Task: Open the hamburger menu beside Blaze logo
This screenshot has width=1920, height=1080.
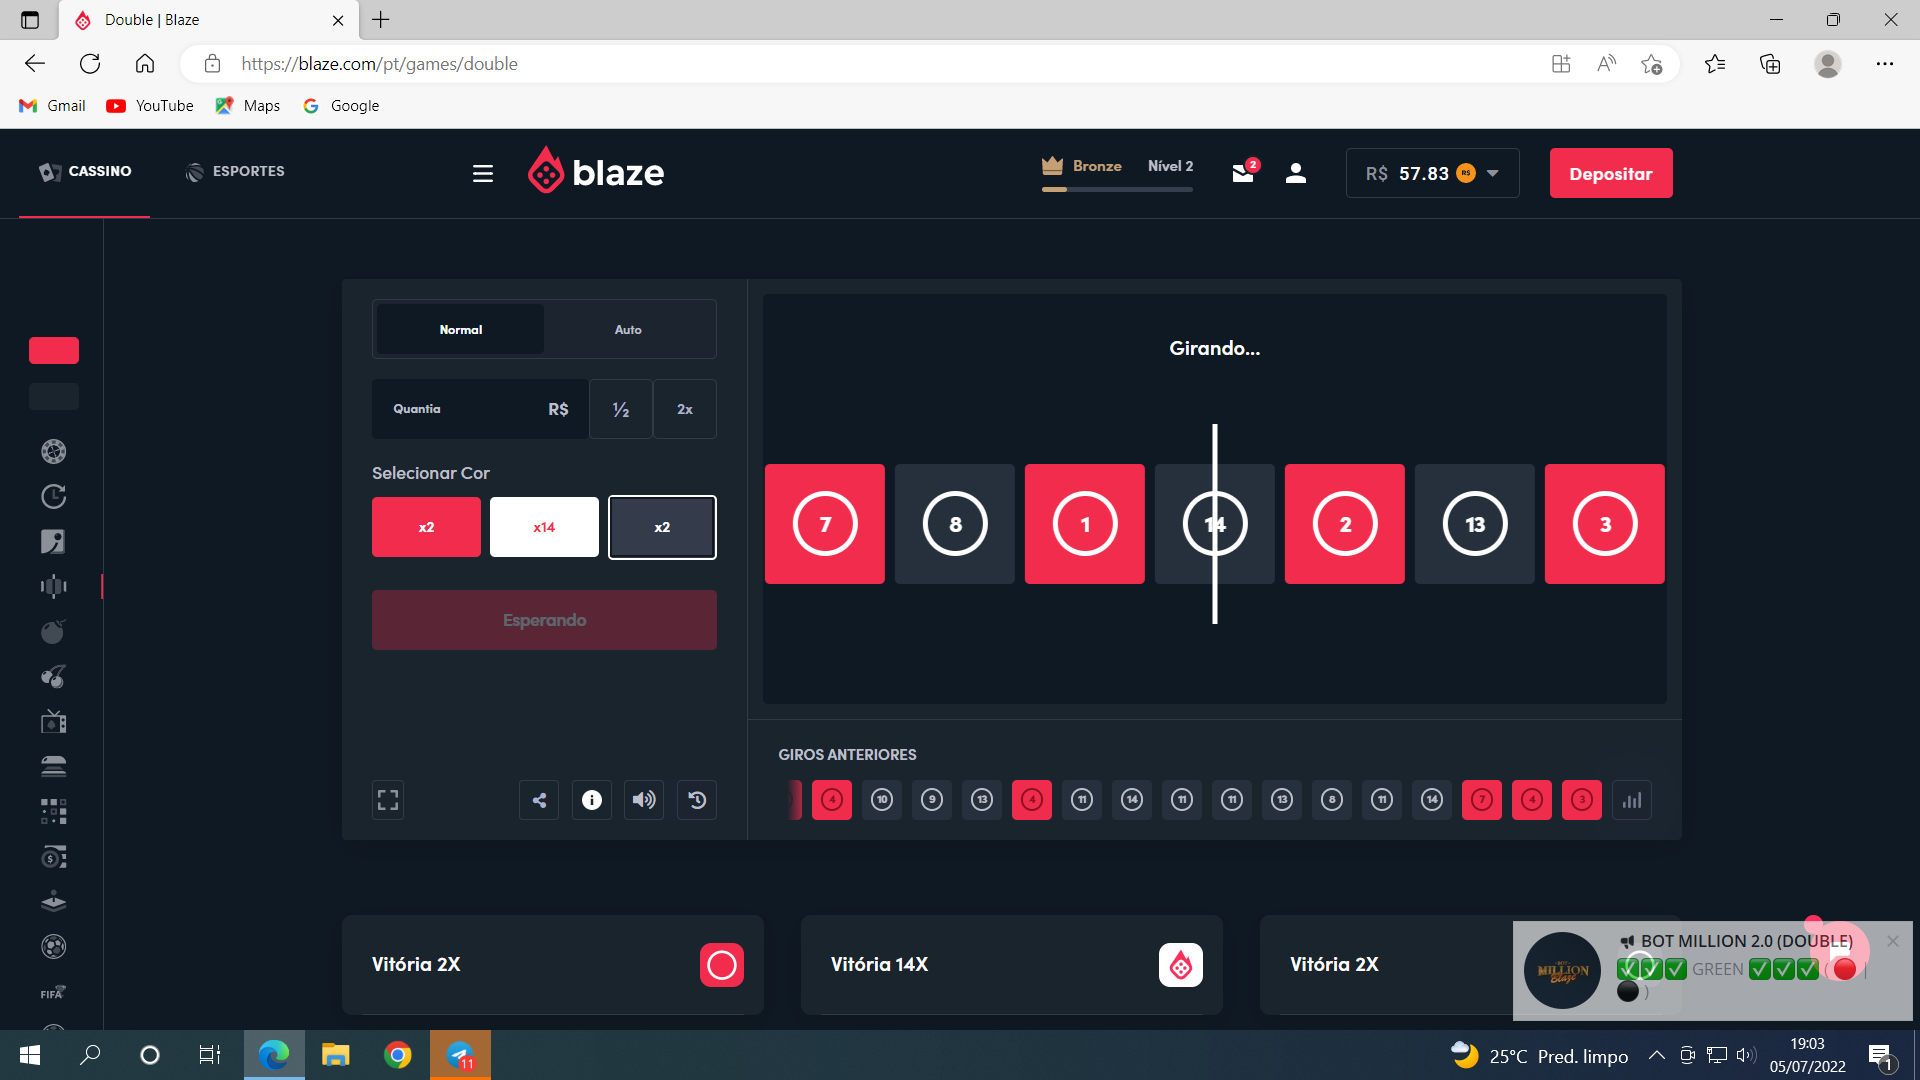Action: click(483, 173)
